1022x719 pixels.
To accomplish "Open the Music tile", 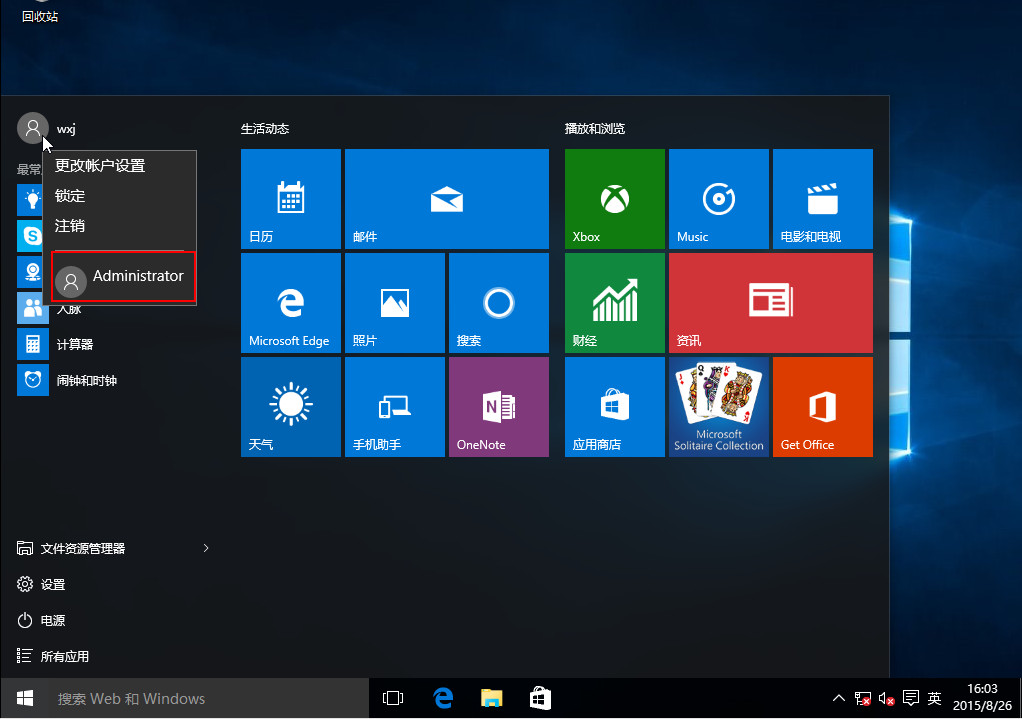I will coord(718,199).
